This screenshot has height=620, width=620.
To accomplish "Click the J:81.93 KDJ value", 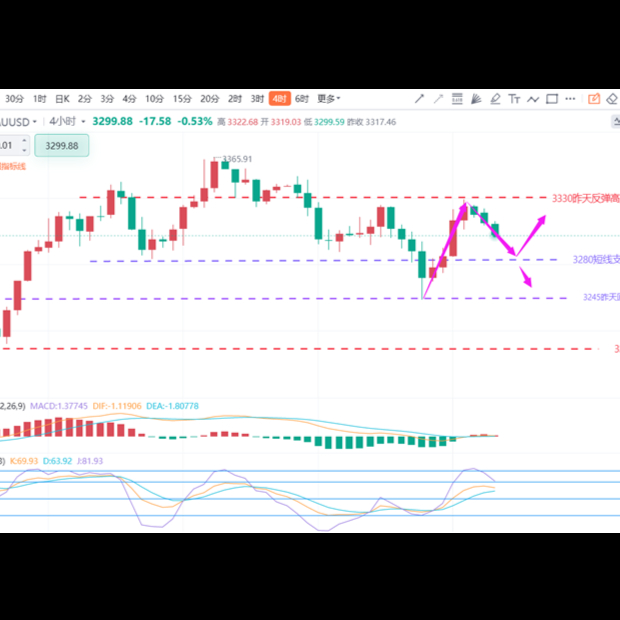I will pos(90,461).
